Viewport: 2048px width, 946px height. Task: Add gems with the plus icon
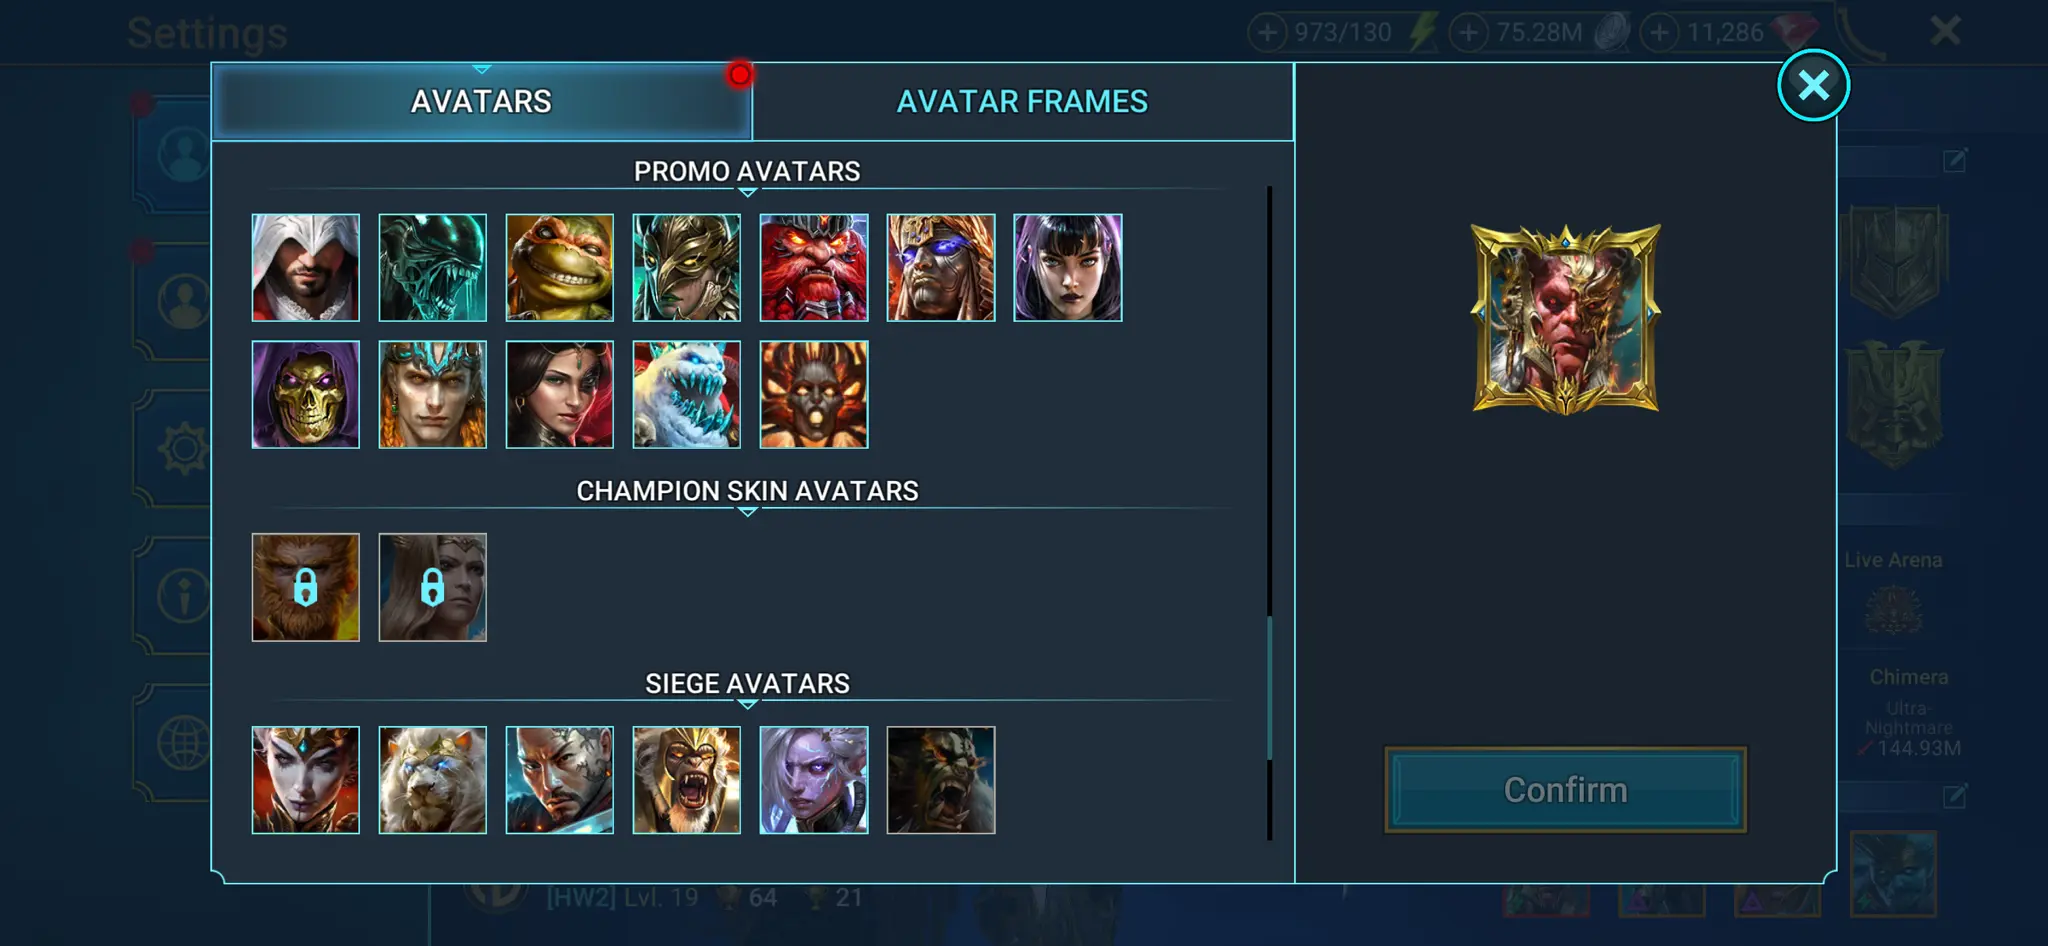click(x=1659, y=33)
